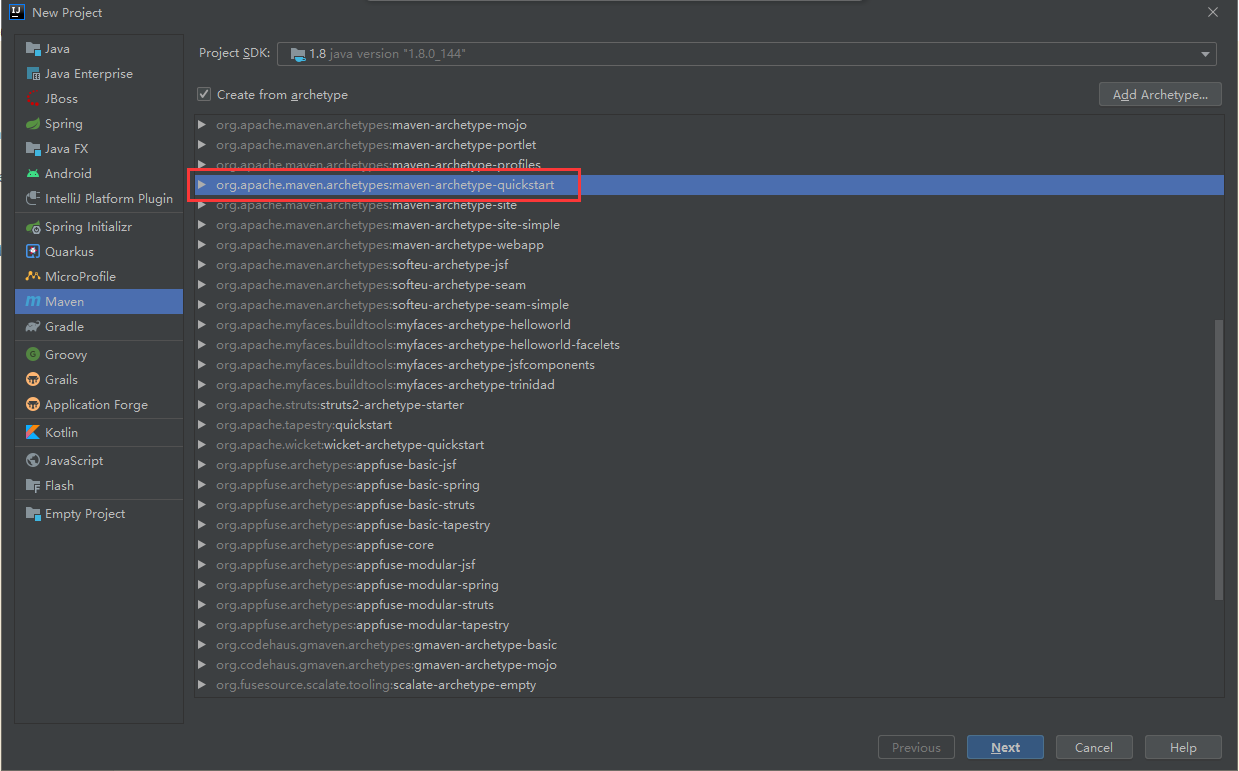Pick Empty Project option
The height and width of the screenshot is (771, 1239).
[x=99, y=514]
